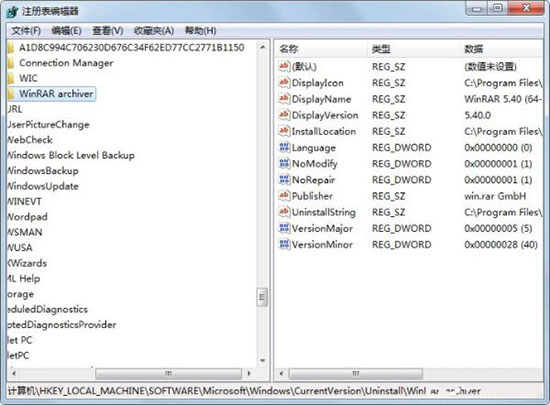Select the UninstallString value icon
This screenshot has height=405, width=550.
pyautogui.click(x=284, y=212)
